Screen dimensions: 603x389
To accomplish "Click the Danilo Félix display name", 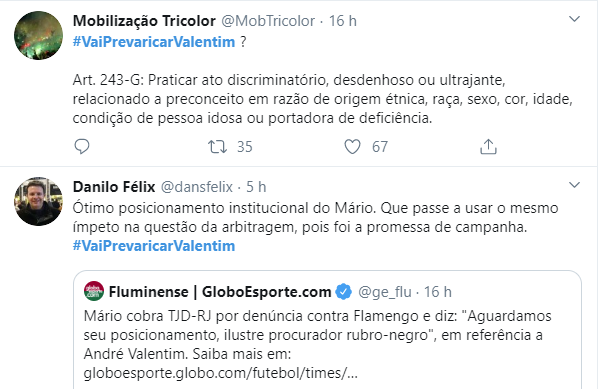I will (x=114, y=187).
